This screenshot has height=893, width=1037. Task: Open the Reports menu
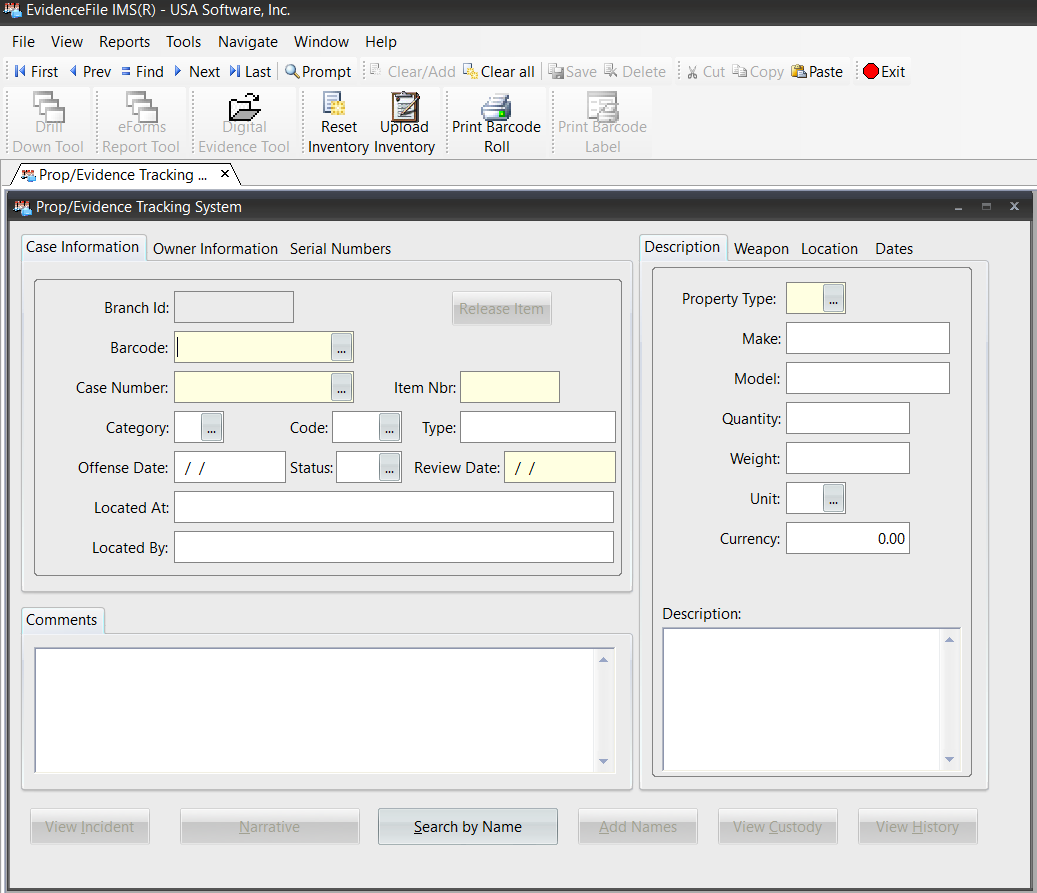tap(124, 42)
